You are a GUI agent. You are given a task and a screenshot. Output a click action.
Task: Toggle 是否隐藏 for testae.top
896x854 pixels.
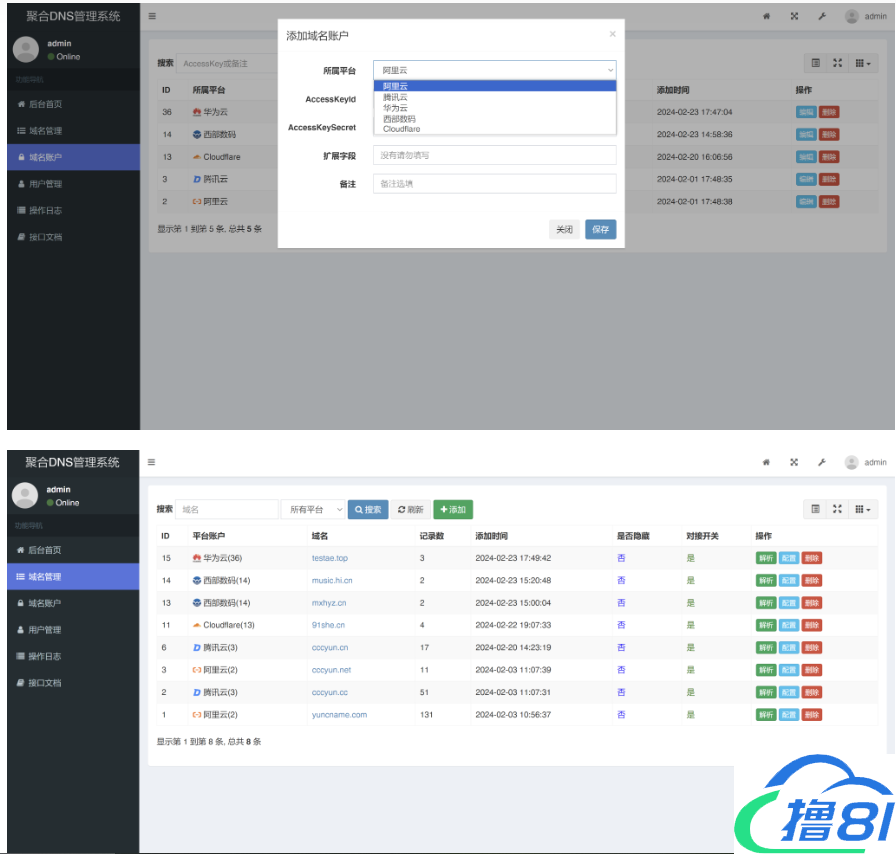(x=621, y=558)
